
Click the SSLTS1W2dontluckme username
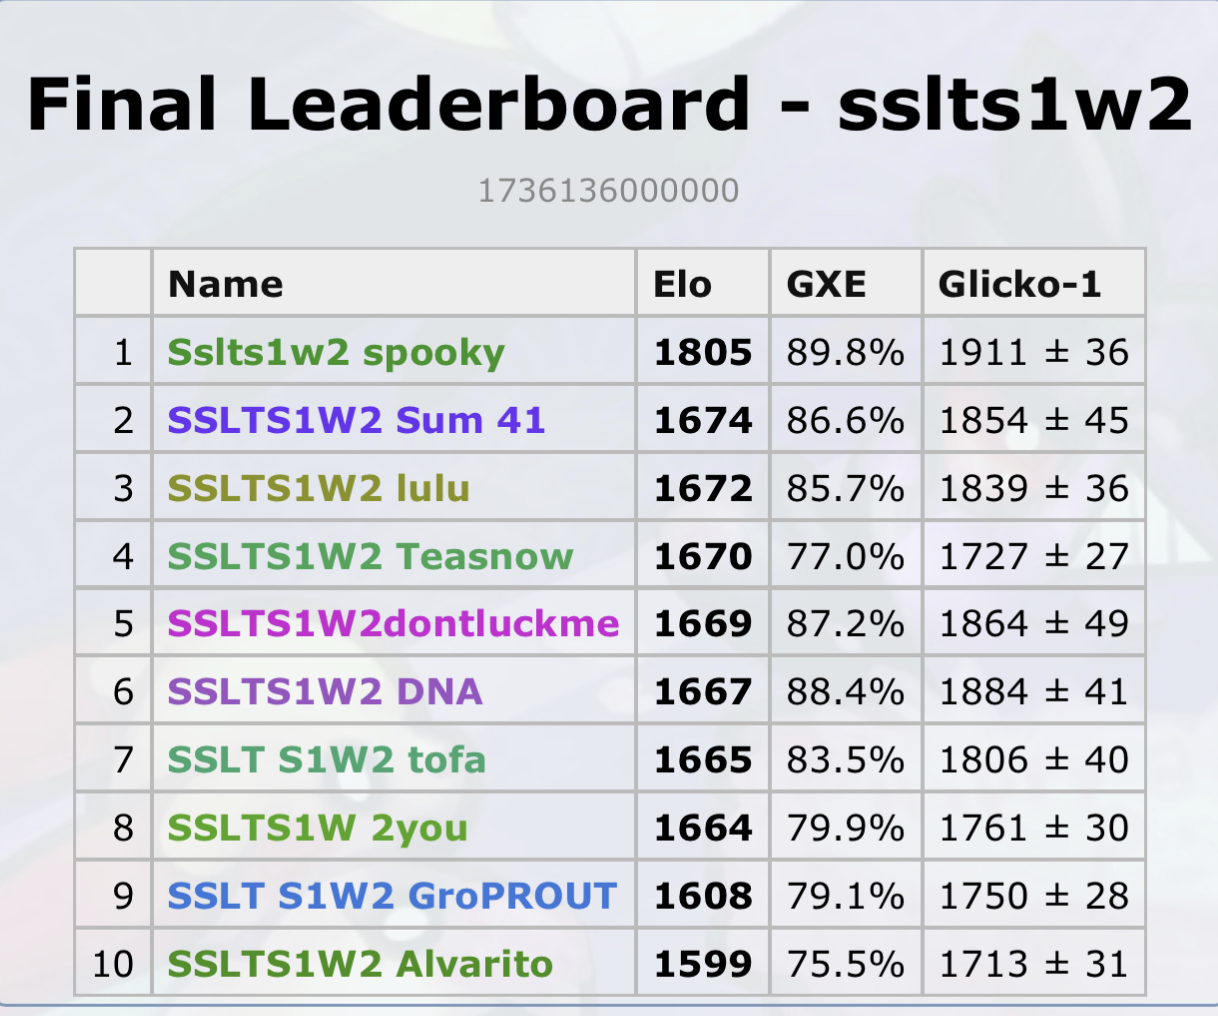click(x=393, y=624)
